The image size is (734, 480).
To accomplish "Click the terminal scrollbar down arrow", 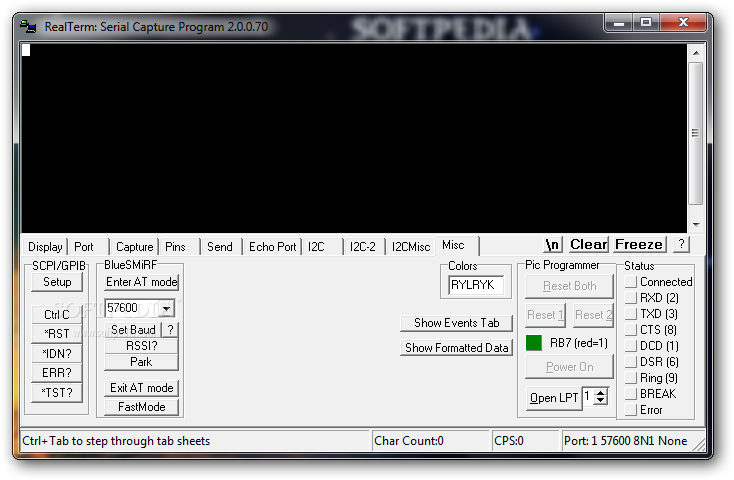I will (696, 225).
